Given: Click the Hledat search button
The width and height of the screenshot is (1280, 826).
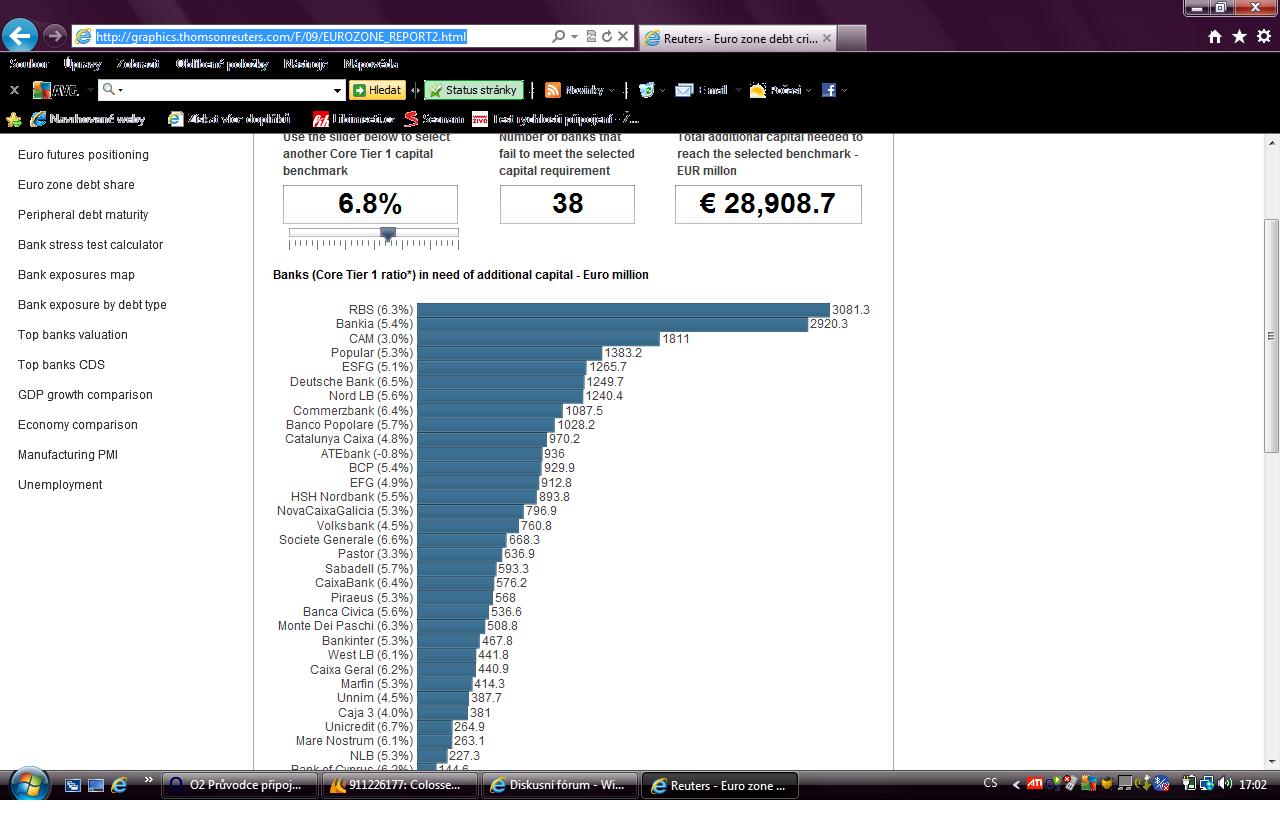Looking at the screenshot, I should (377, 90).
